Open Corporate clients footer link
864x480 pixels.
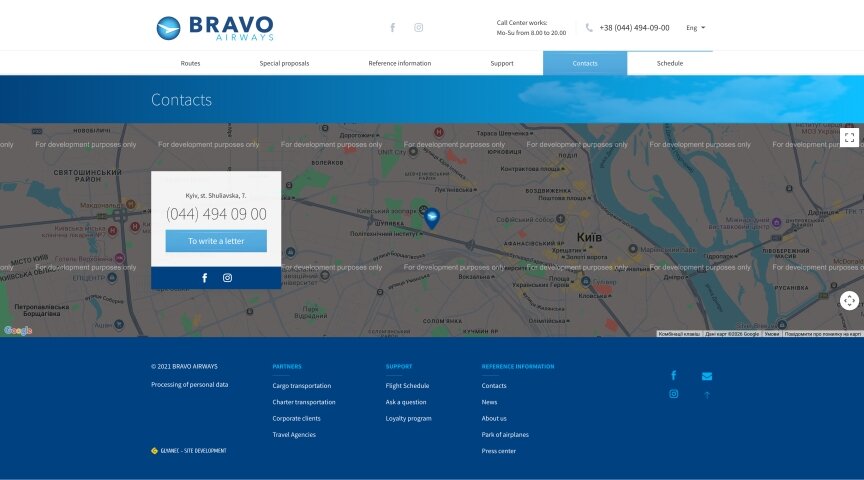tap(296, 418)
